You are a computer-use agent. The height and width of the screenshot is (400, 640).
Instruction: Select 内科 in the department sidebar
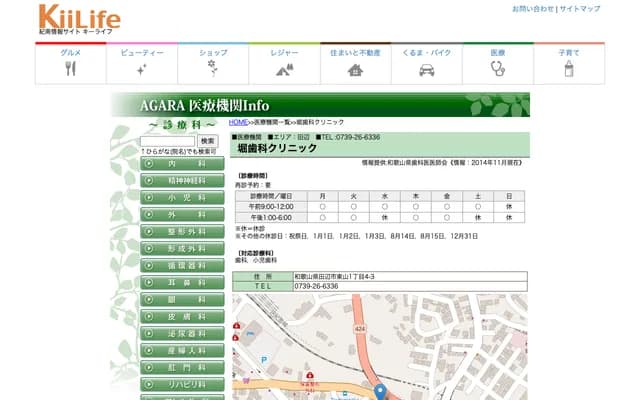[x=182, y=164]
